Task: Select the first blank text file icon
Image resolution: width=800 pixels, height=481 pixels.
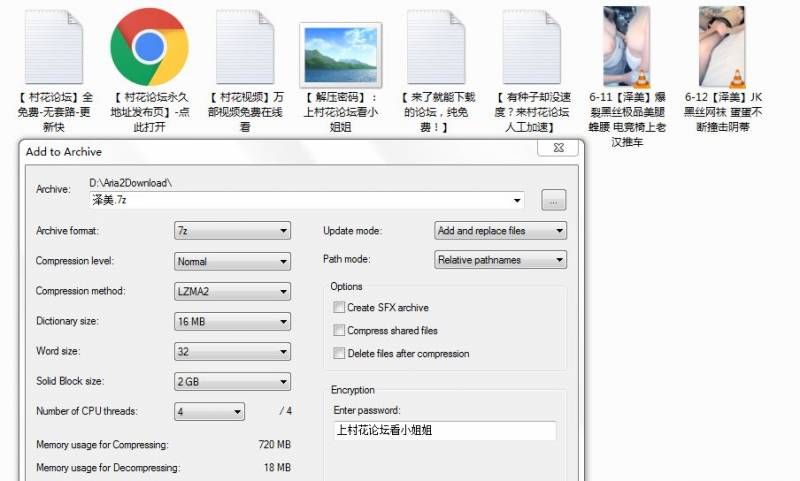Action: (x=54, y=46)
